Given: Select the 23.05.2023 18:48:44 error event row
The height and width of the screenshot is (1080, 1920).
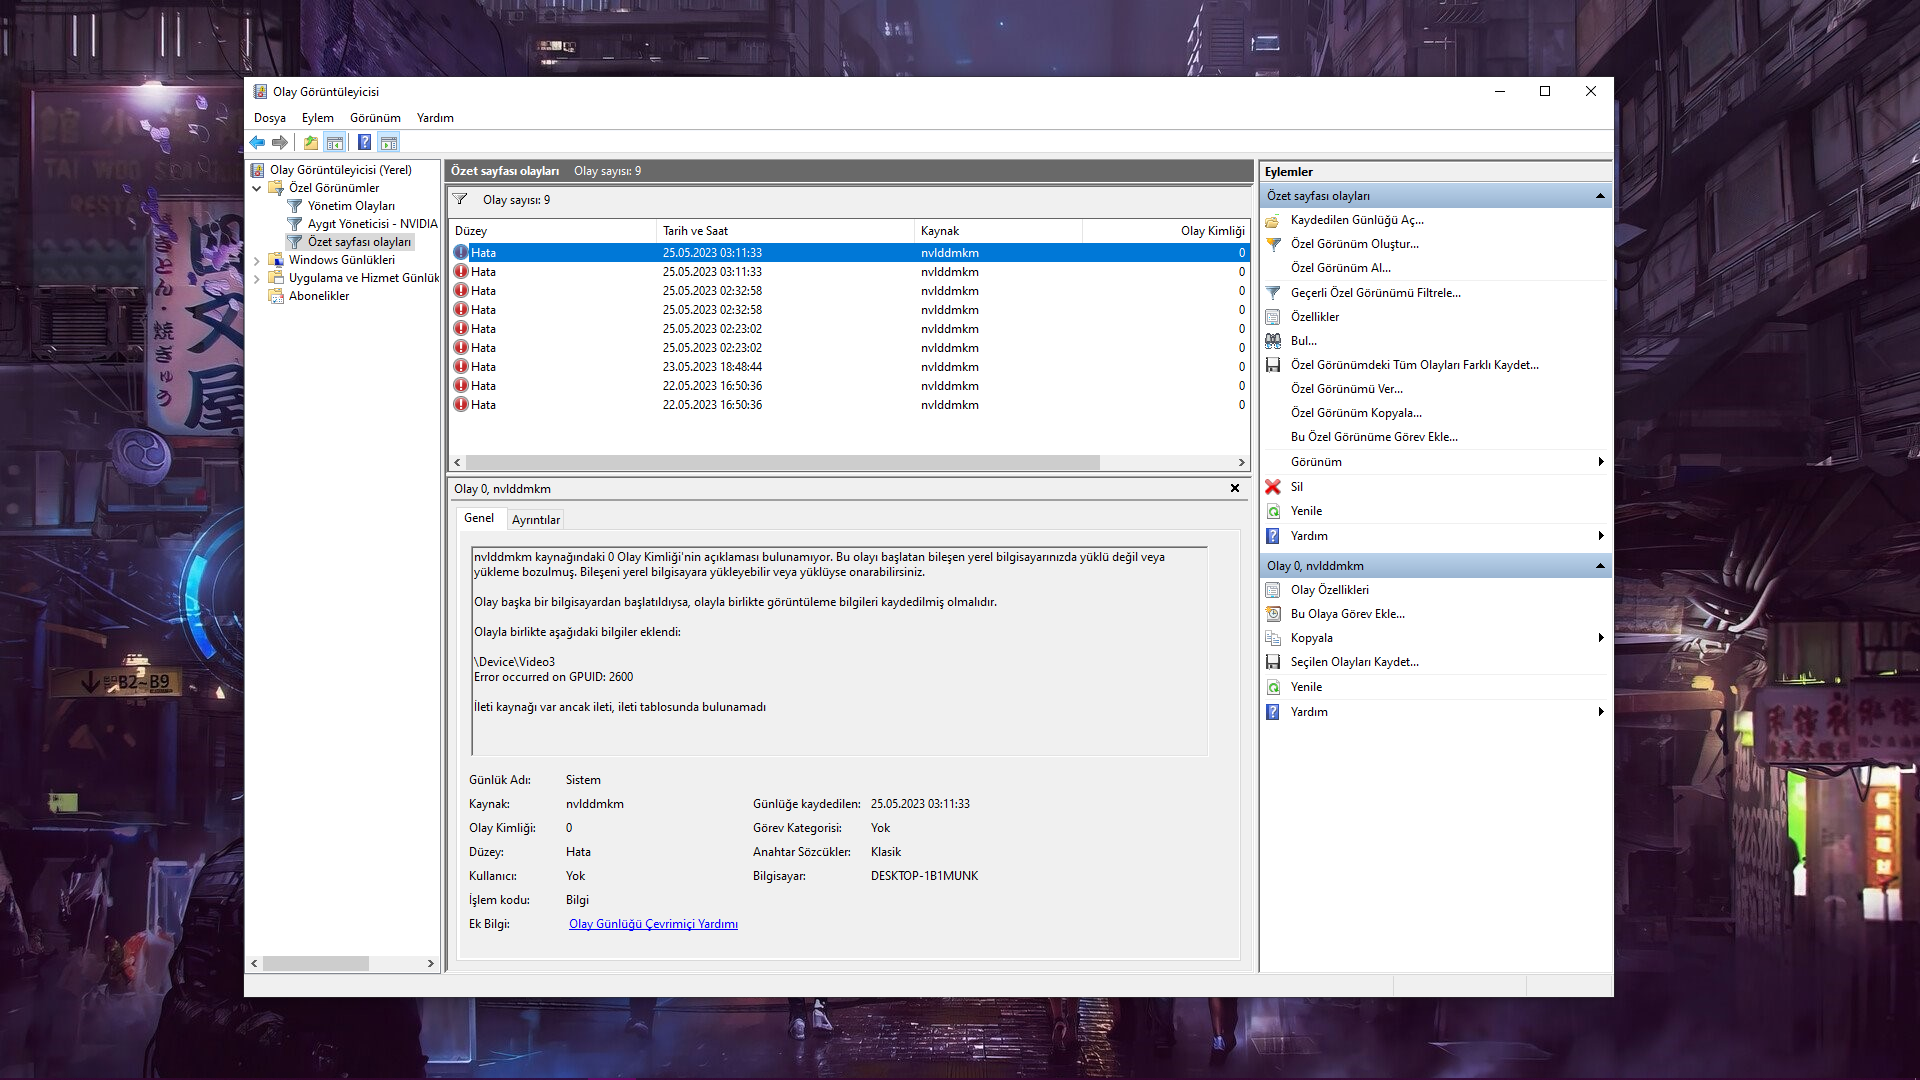Looking at the screenshot, I should coord(711,367).
